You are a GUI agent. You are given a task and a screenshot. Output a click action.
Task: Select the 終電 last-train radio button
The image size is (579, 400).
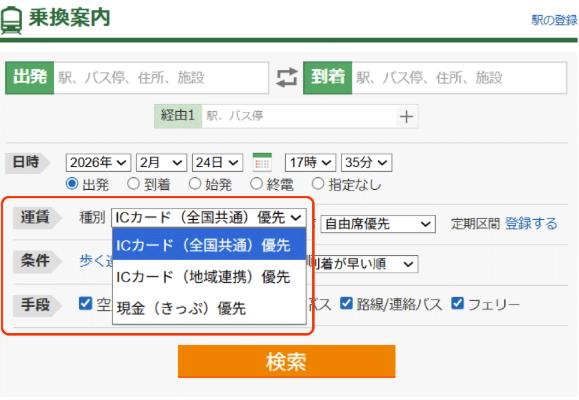pos(256,184)
